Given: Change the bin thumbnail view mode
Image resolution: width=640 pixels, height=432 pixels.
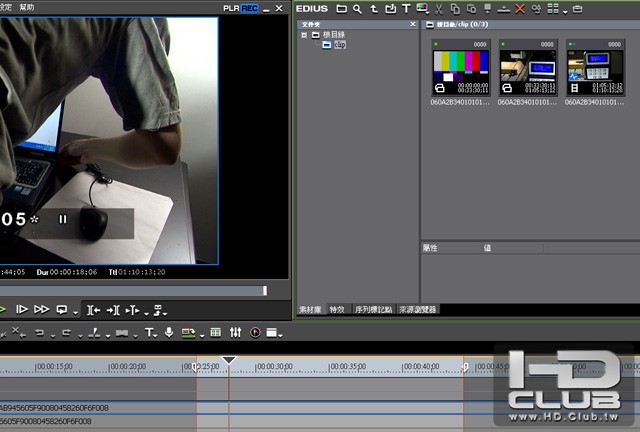Looking at the screenshot, I should (x=553, y=9).
